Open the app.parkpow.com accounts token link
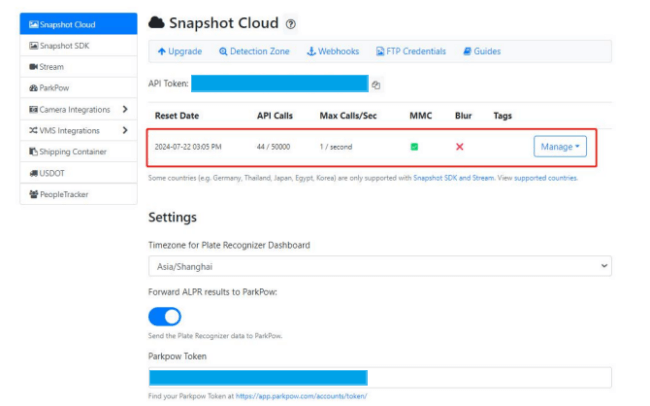 [302, 396]
